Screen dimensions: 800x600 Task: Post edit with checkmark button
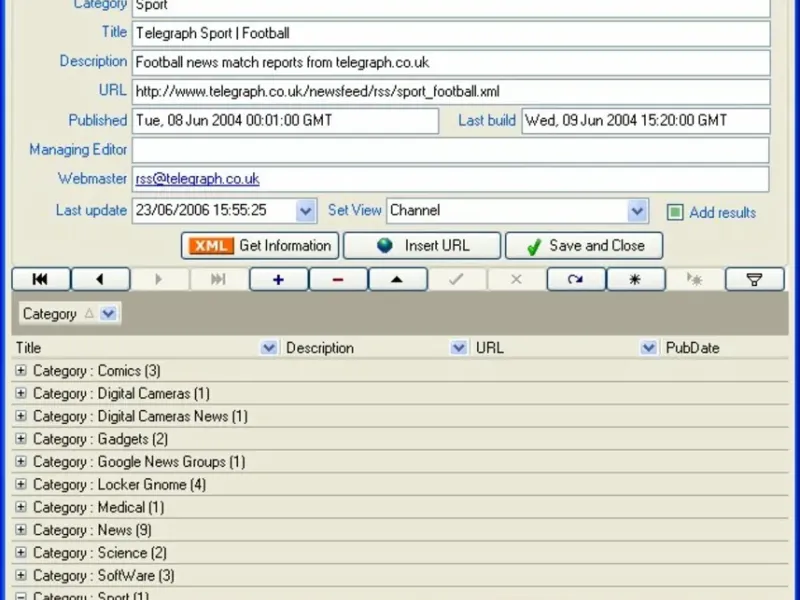[x=457, y=279]
